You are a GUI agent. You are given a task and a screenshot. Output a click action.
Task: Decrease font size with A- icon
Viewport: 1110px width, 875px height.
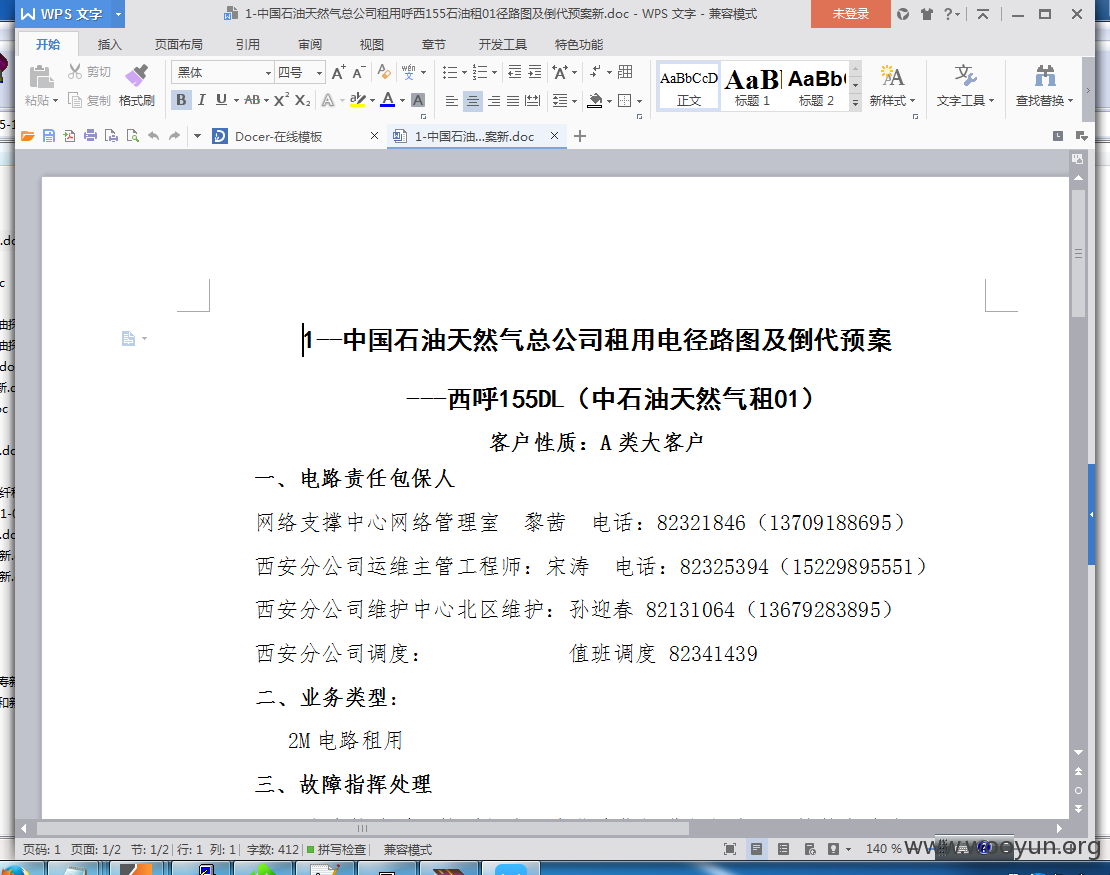click(x=359, y=72)
